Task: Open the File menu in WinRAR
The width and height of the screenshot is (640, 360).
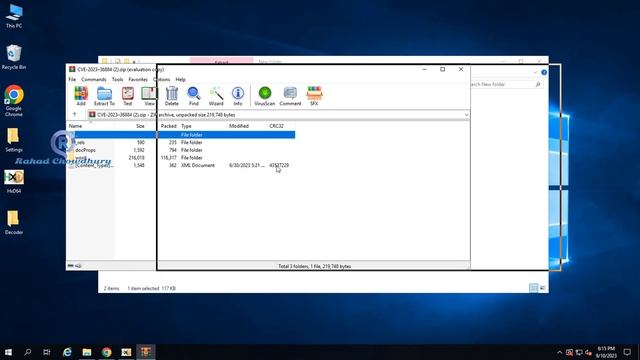Action: [x=72, y=80]
